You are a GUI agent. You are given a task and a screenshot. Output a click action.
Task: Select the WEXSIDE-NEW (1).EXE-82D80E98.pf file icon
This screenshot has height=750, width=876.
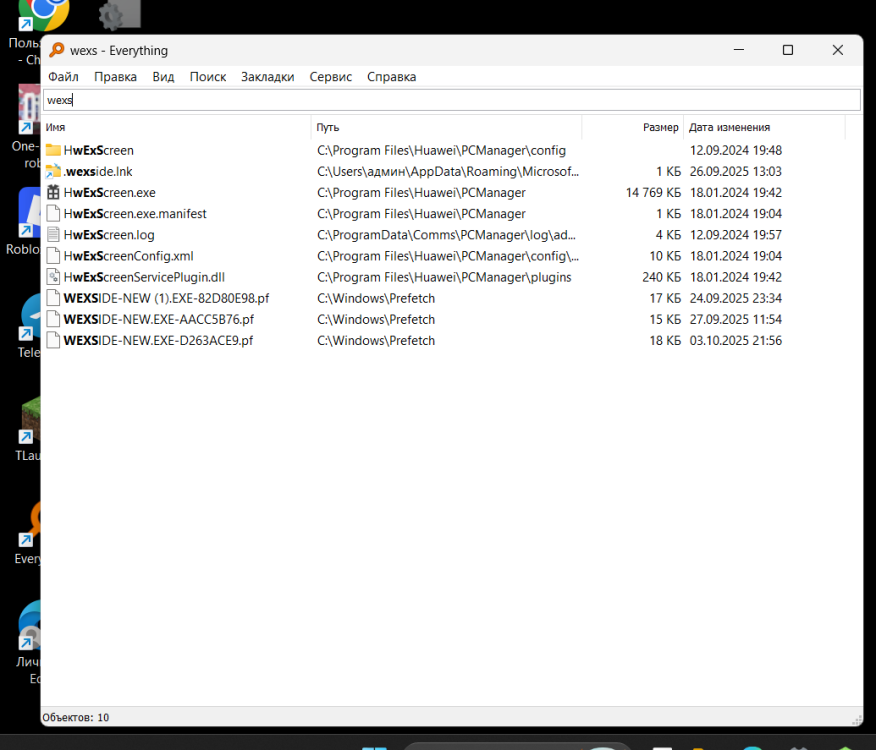53,298
